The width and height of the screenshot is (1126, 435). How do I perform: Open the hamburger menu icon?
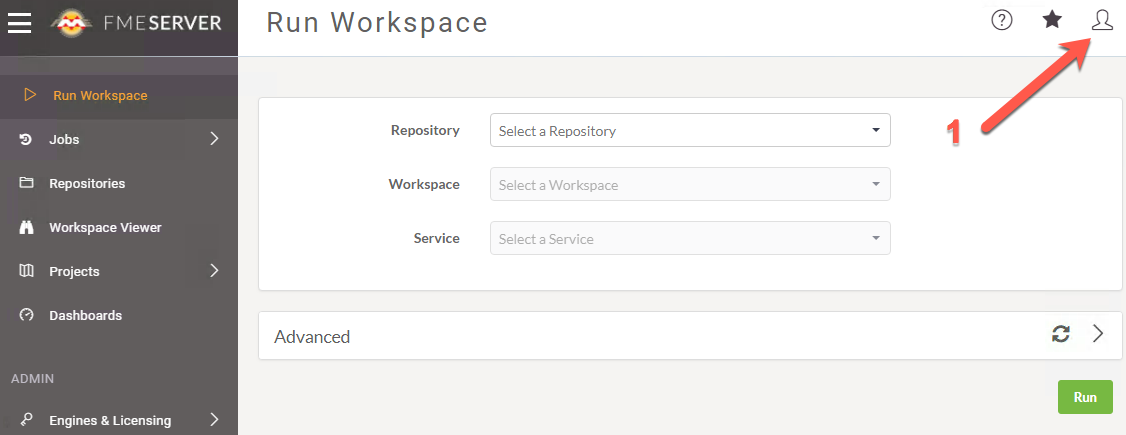coord(20,22)
